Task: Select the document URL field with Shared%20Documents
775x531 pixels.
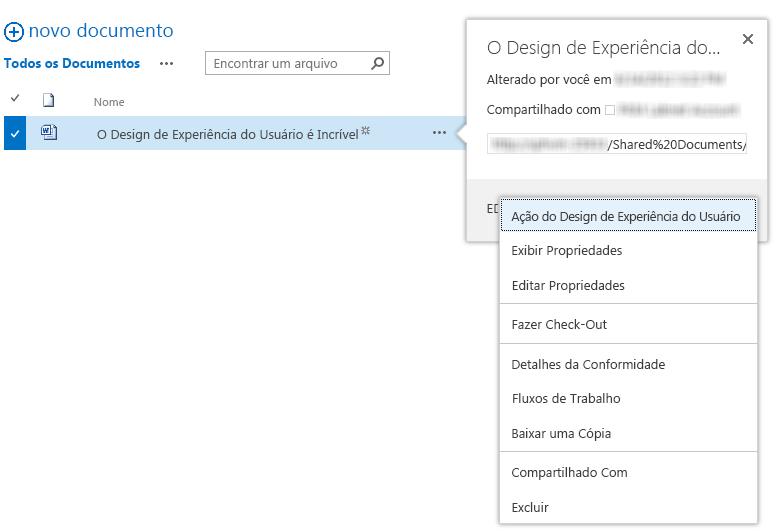Action: tap(616, 144)
